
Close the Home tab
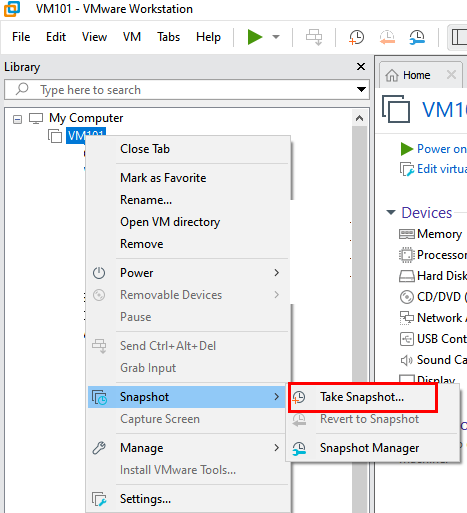[451, 74]
